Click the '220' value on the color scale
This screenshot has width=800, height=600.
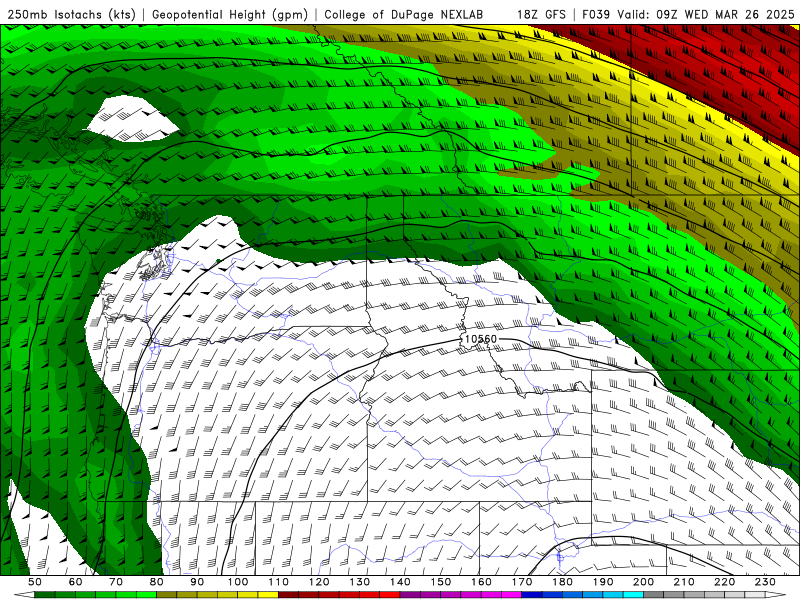point(724,582)
